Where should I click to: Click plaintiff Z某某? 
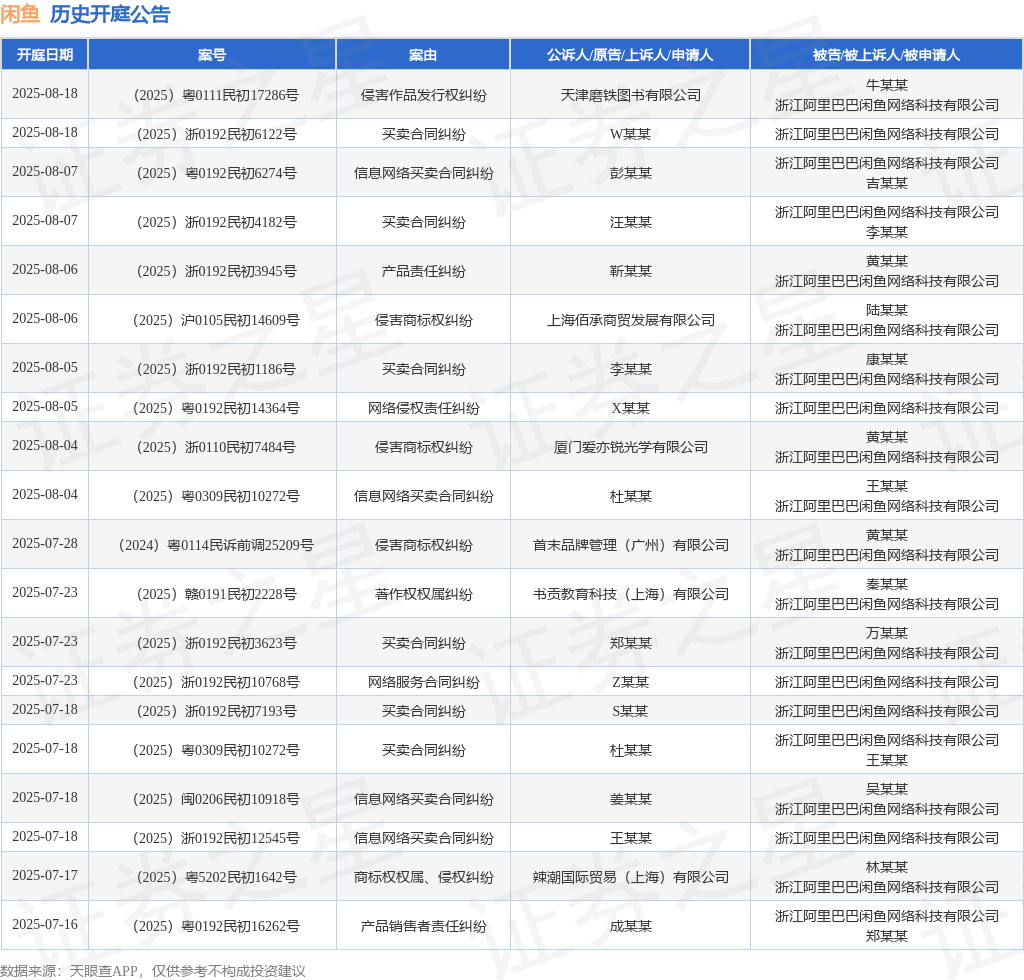(x=630, y=683)
